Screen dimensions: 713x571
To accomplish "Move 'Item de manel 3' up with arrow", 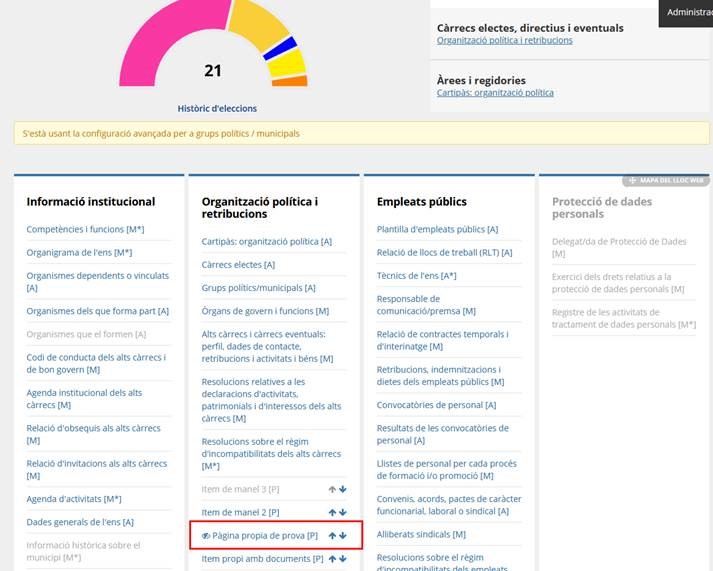I will (x=332, y=489).
